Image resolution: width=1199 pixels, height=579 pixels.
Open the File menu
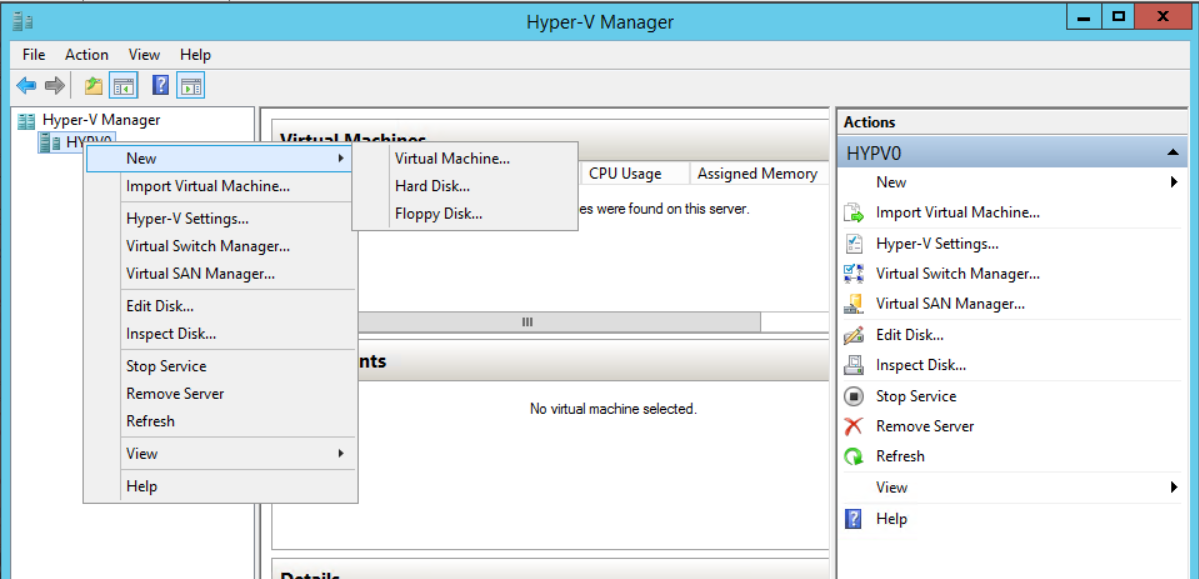(34, 54)
